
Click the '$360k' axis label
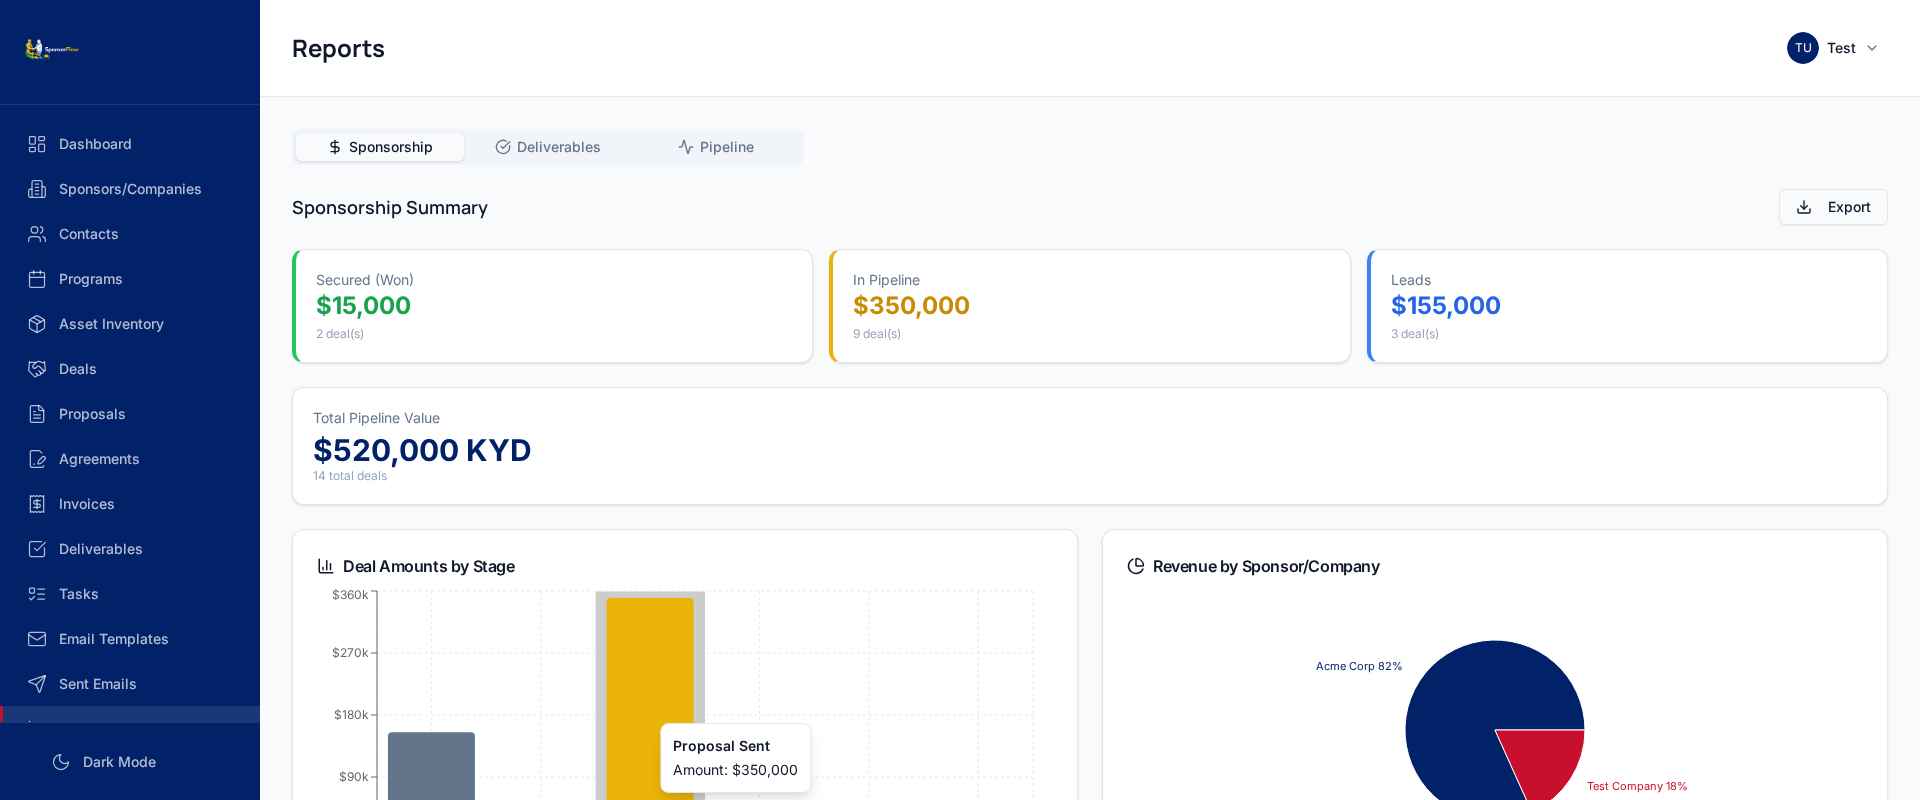click(350, 595)
